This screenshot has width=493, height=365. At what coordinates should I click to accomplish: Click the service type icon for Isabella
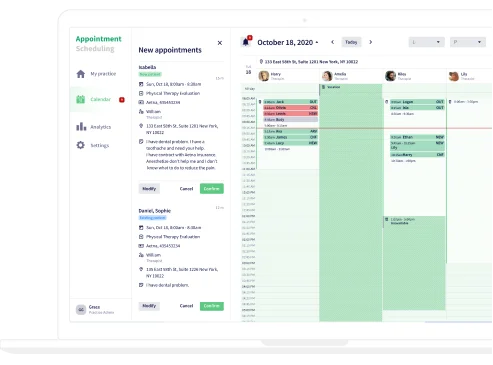pyautogui.click(x=141, y=93)
